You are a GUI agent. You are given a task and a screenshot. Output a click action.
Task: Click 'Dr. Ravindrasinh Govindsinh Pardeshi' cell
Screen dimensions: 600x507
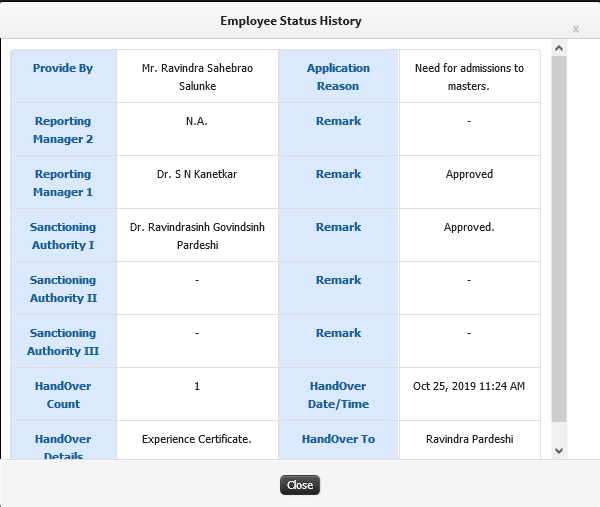[x=197, y=236]
